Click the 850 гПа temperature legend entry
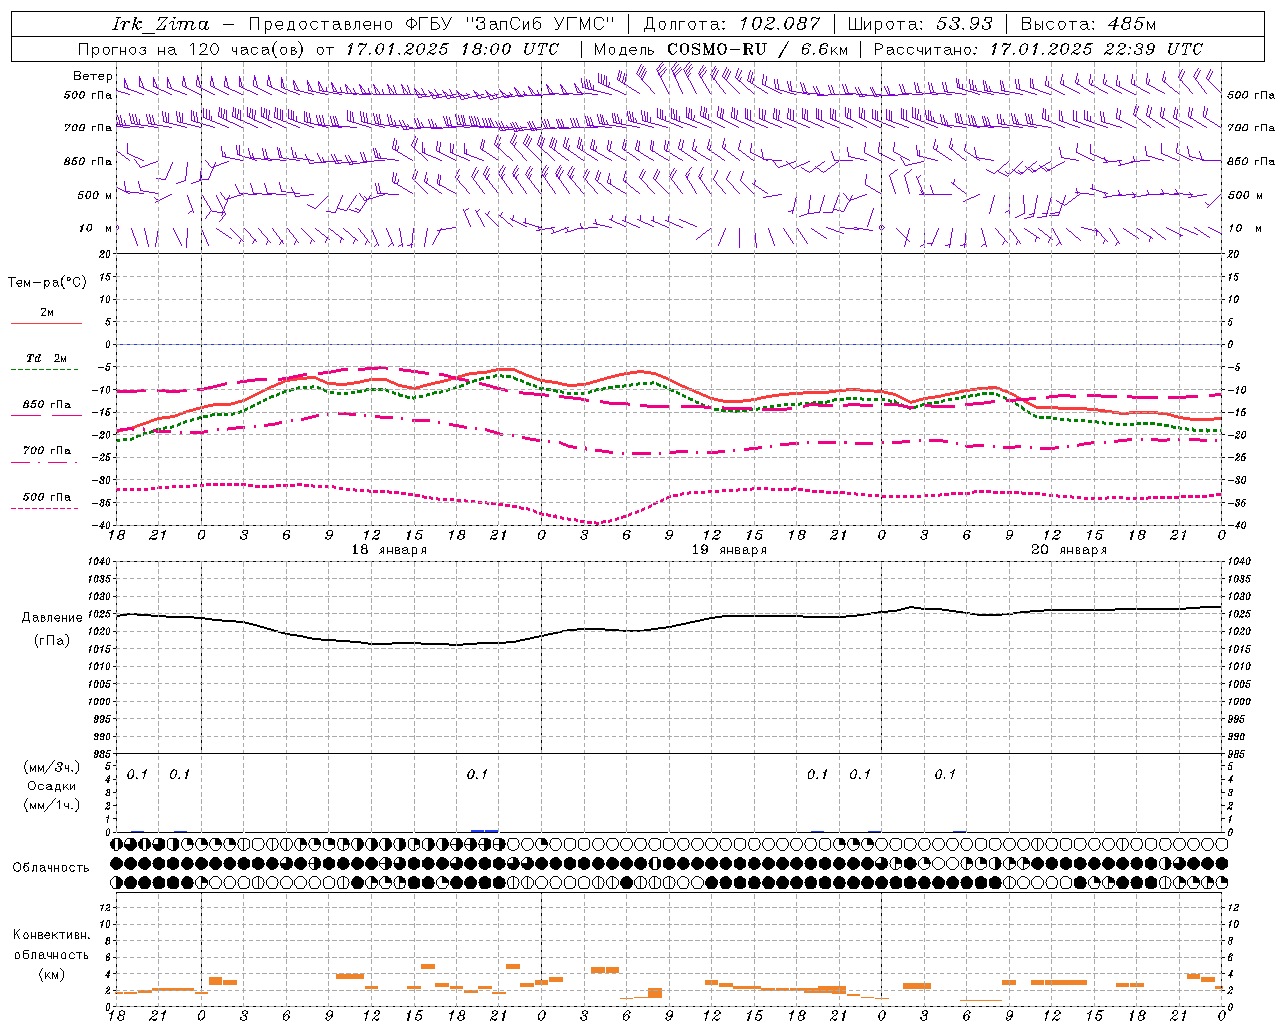 coord(47,405)
